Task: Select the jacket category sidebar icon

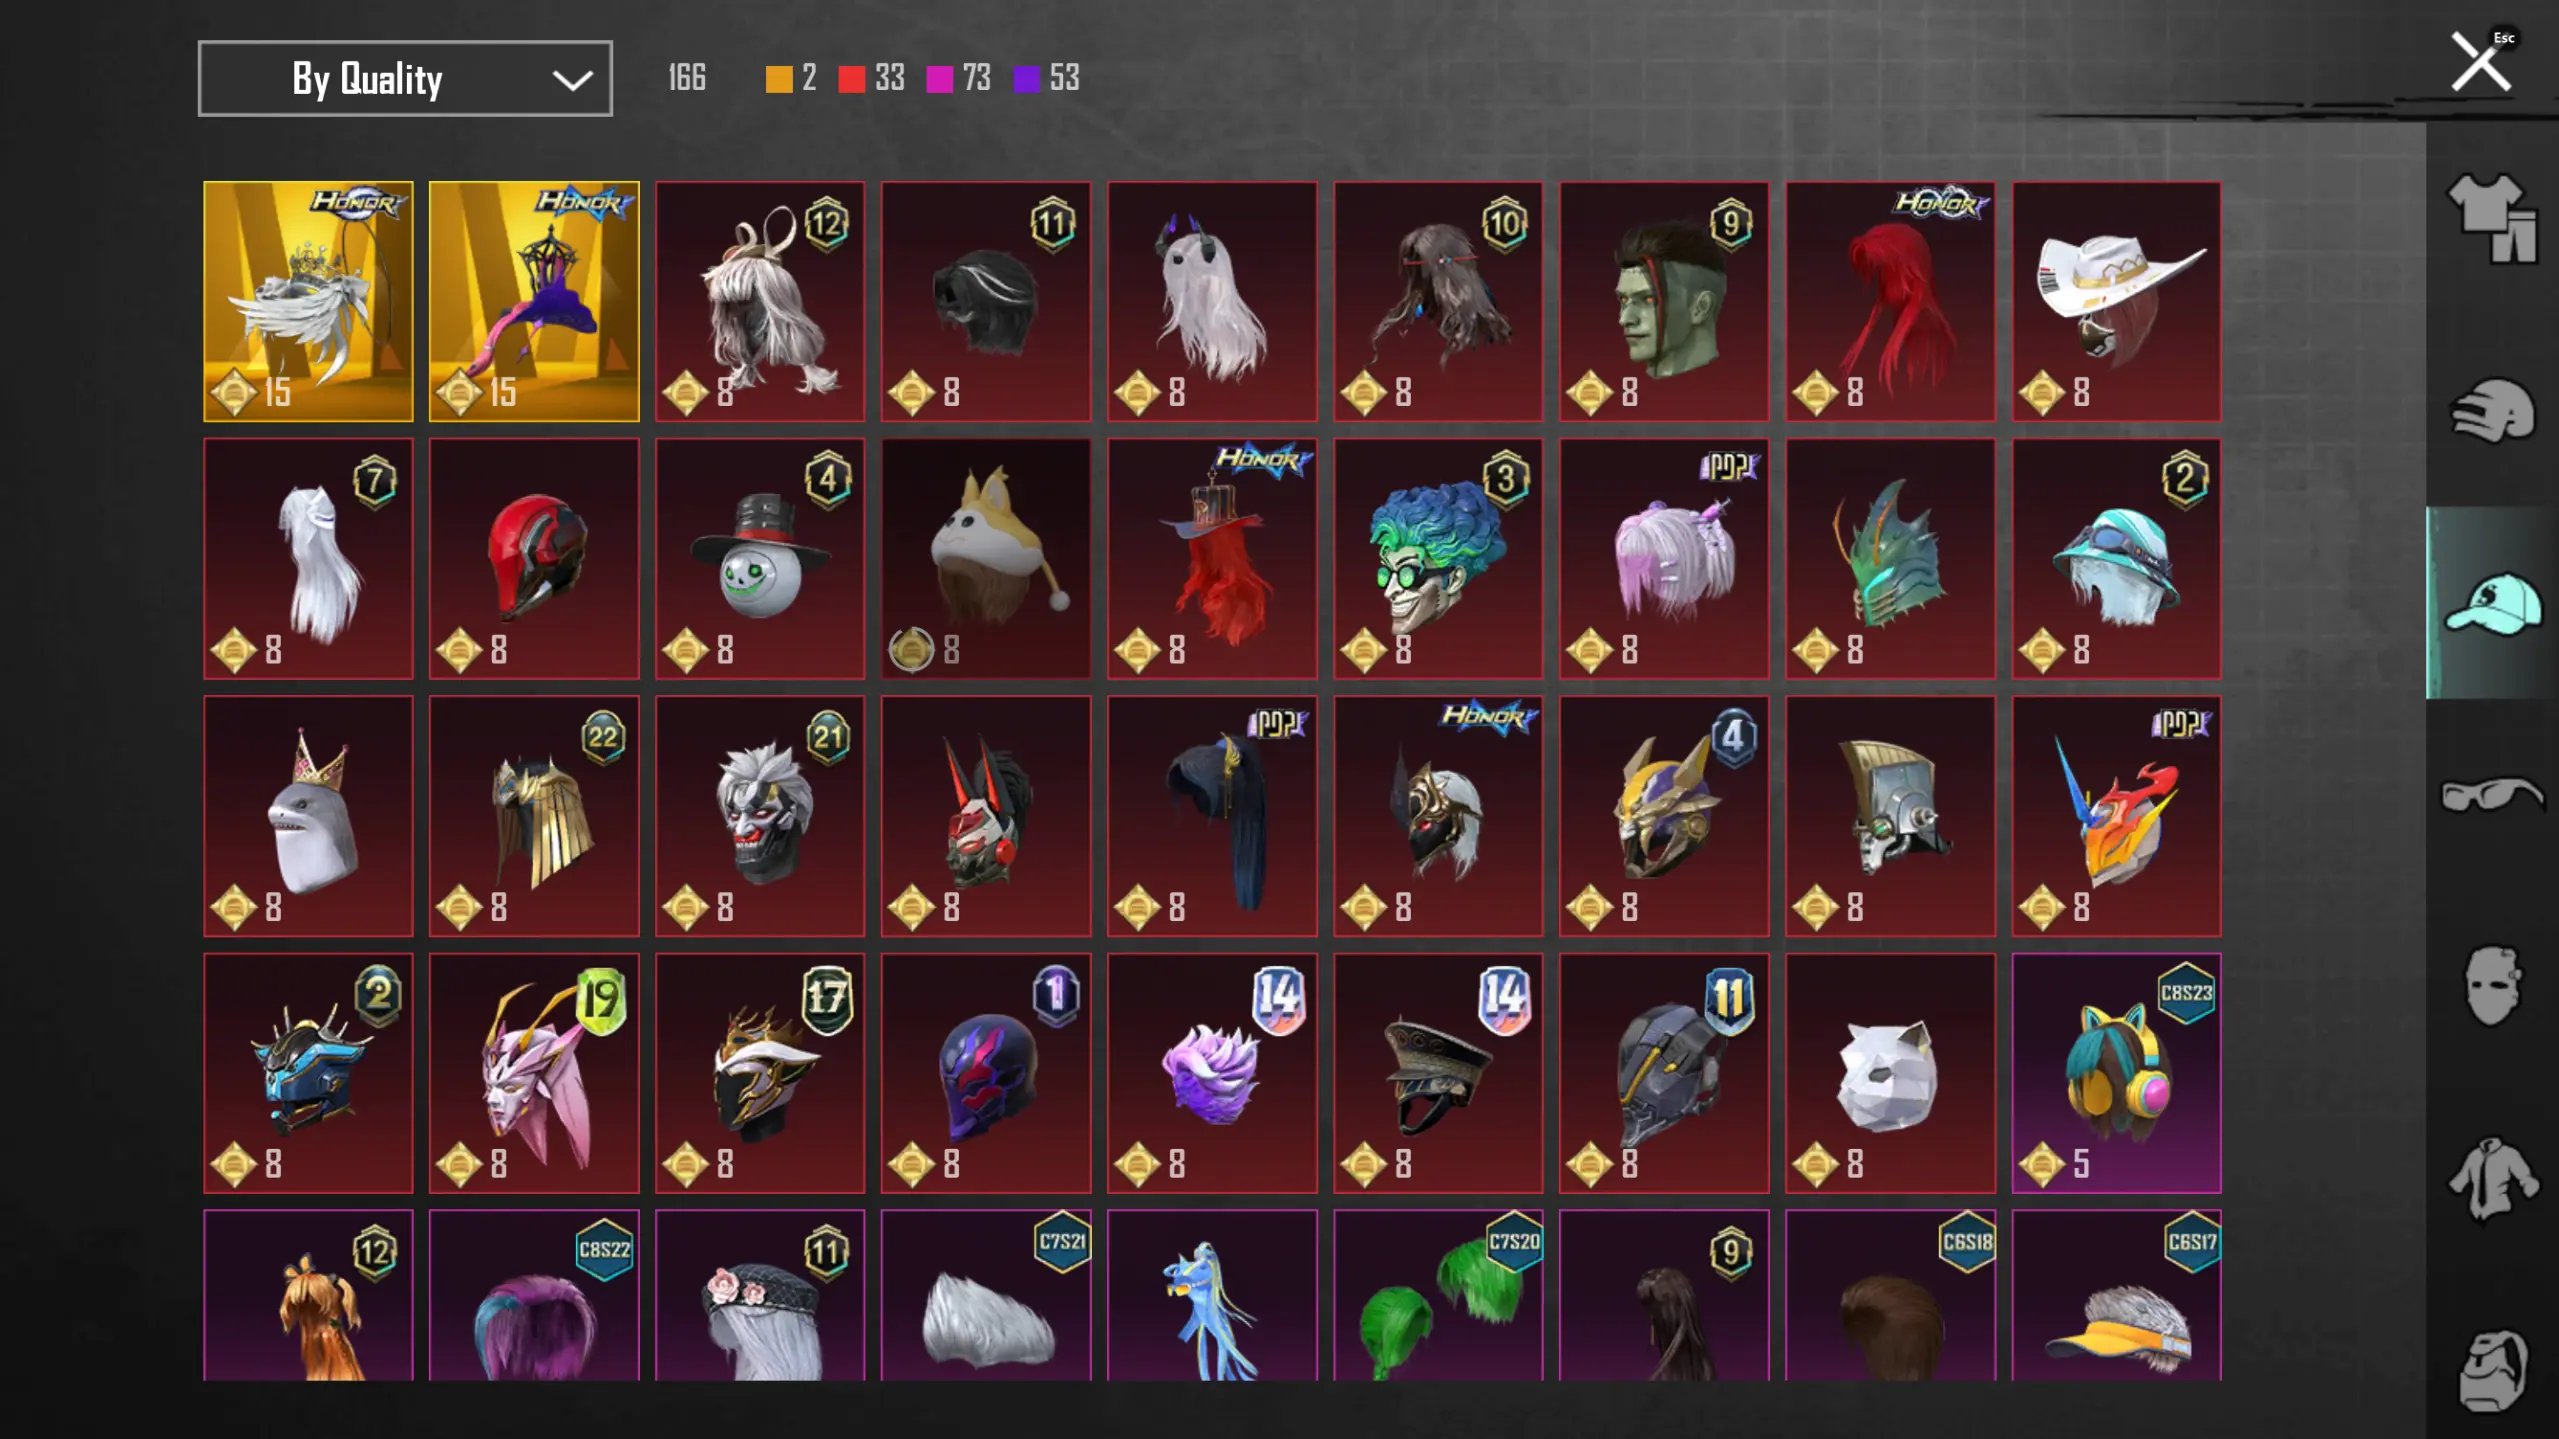Action: (2492, 1179)
